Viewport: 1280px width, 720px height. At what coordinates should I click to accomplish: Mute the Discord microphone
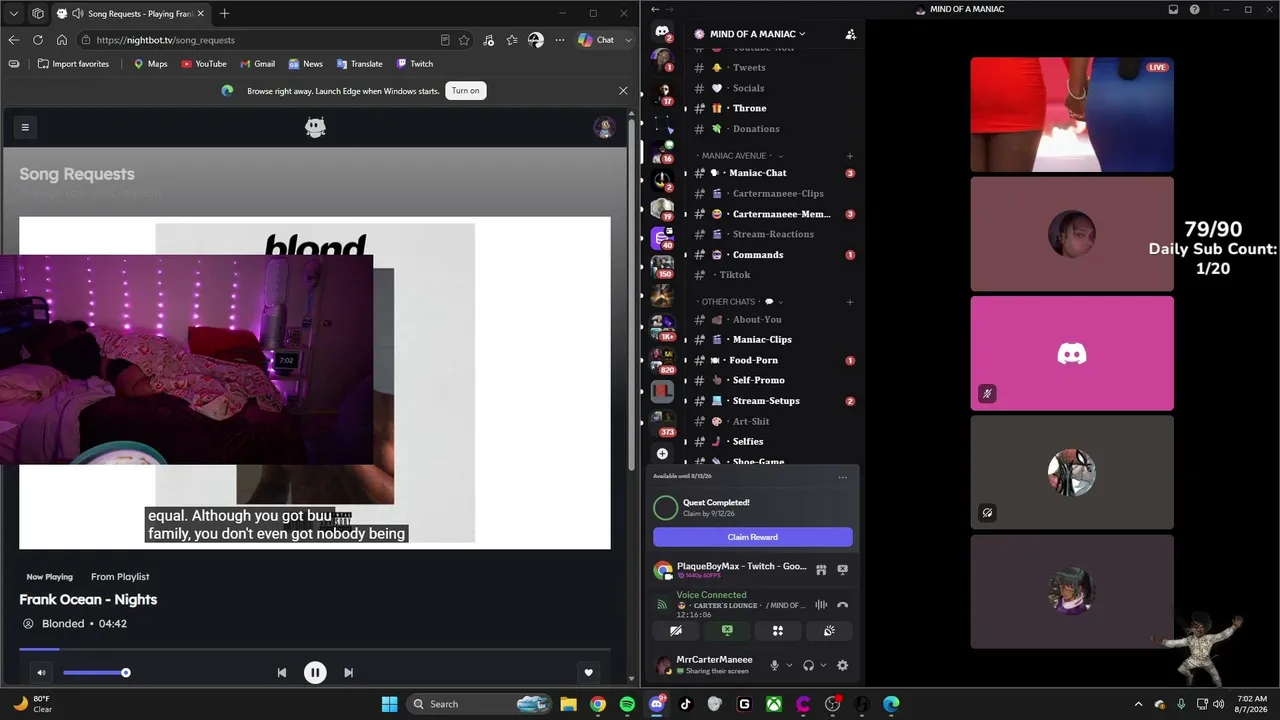[x=774, y=666]
